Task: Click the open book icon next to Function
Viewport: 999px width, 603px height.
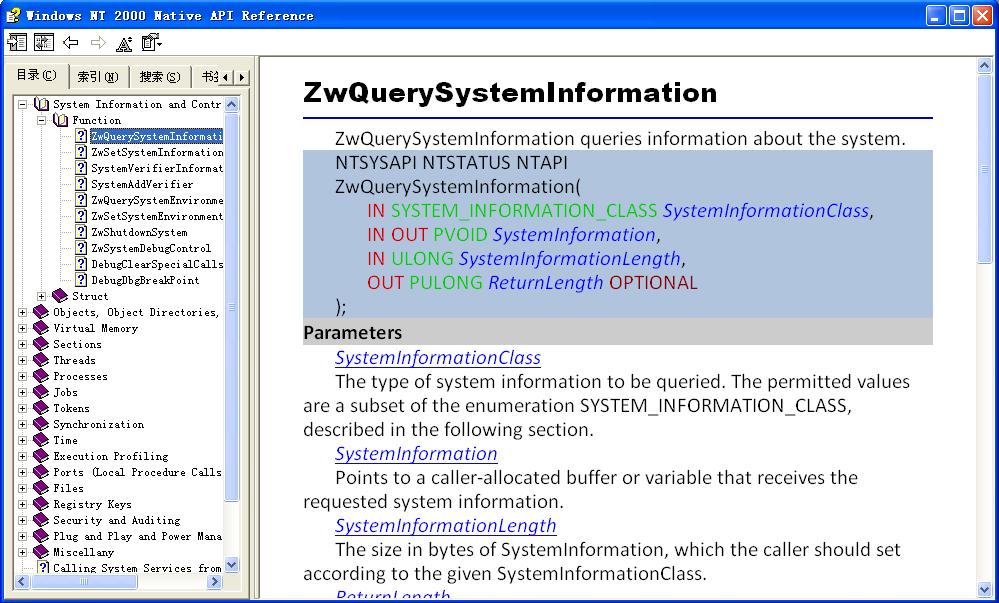Action: (x=61, y=120)
